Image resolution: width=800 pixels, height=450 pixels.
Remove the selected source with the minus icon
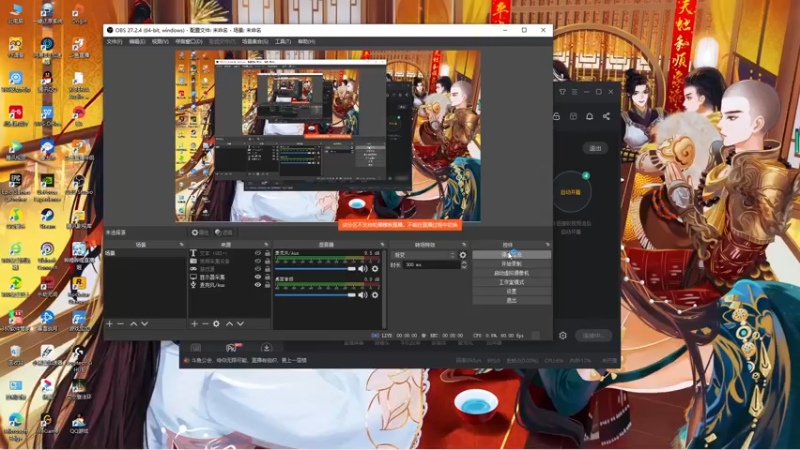(x=205, y=323)
